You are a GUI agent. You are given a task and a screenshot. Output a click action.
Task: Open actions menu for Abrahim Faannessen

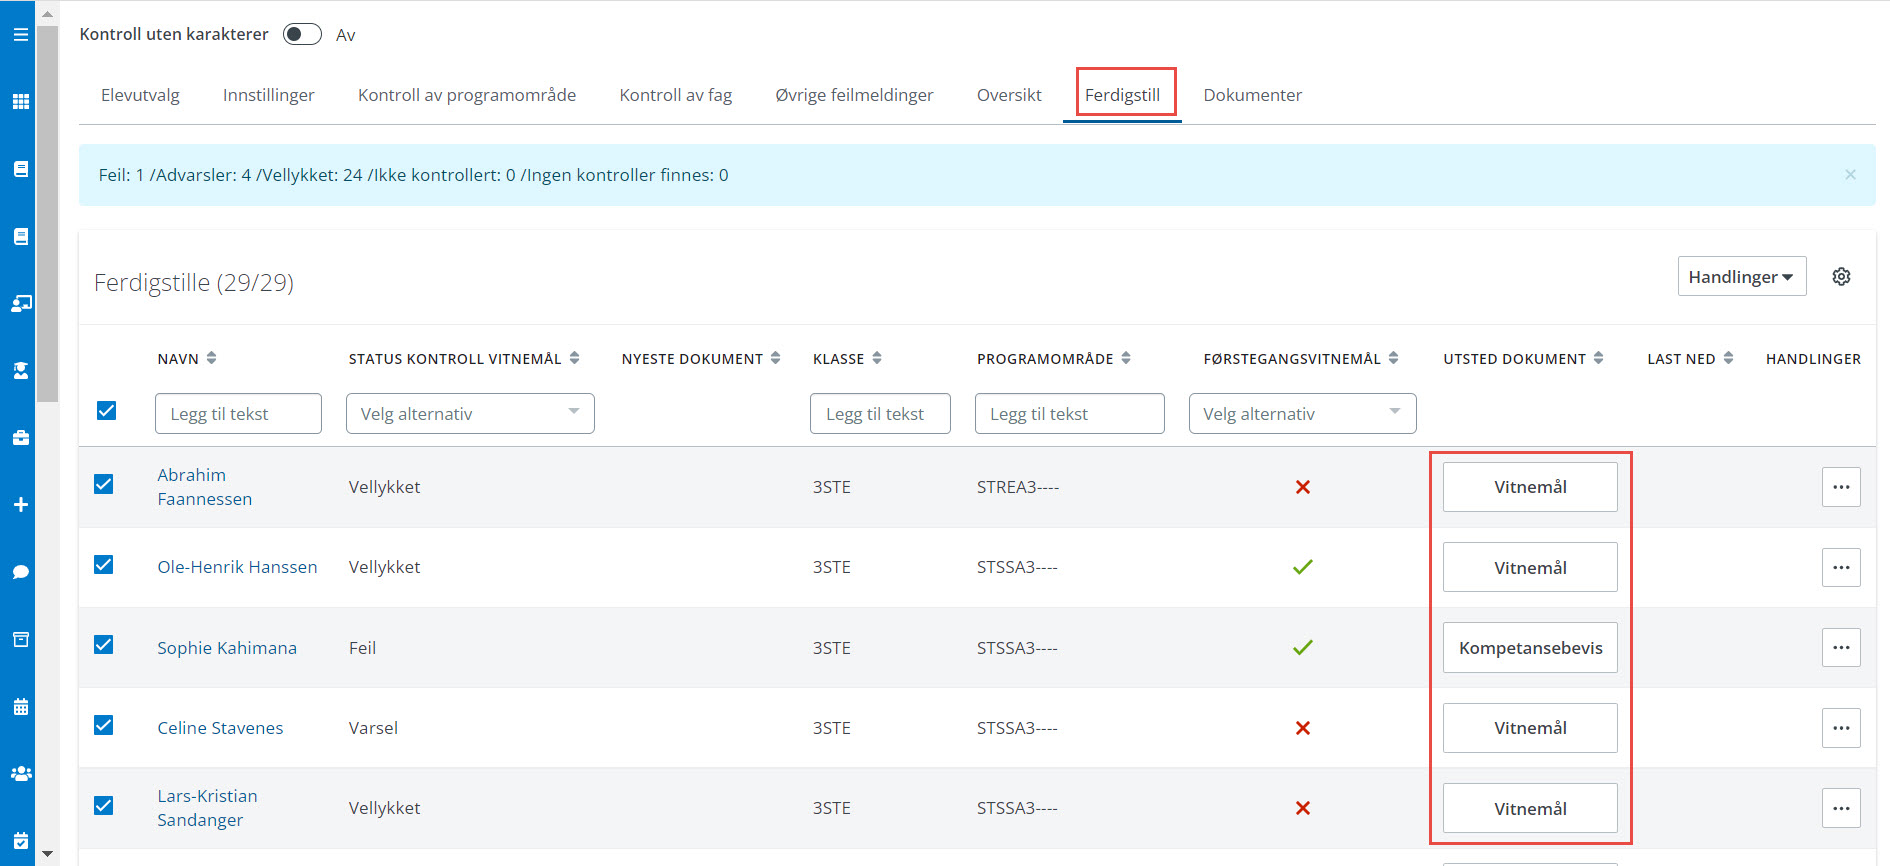point(1841,487)
